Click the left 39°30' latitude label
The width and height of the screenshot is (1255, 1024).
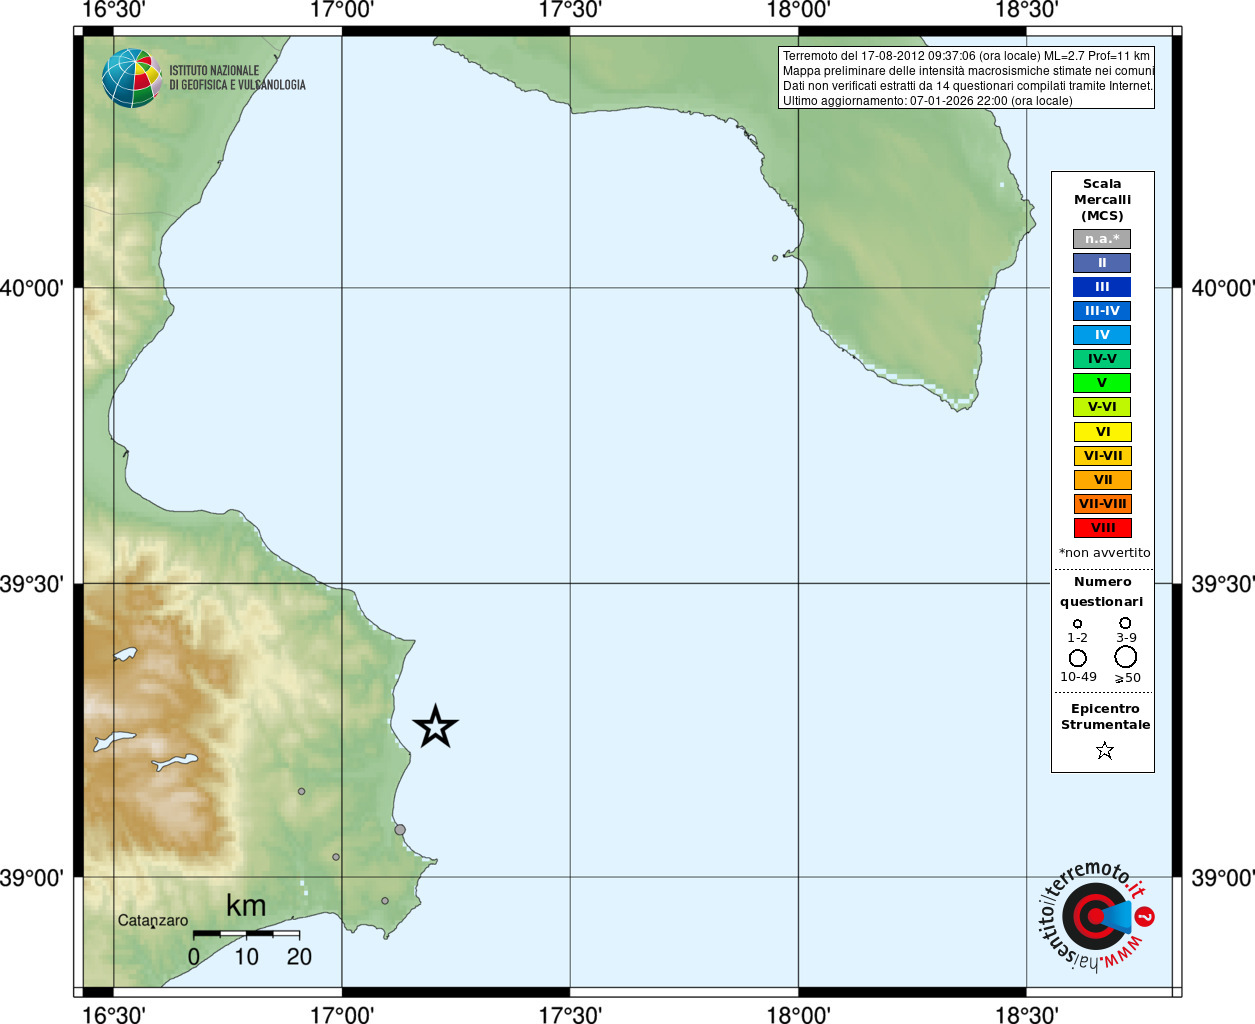pos(32,584)
